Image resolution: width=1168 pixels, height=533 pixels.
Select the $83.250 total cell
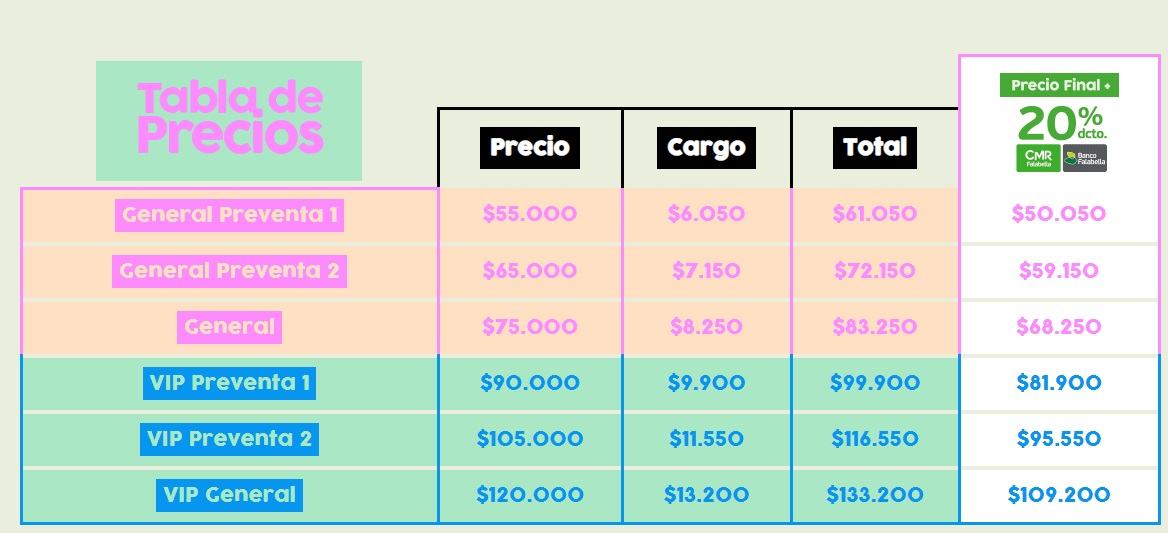click(x=875, y=326)
